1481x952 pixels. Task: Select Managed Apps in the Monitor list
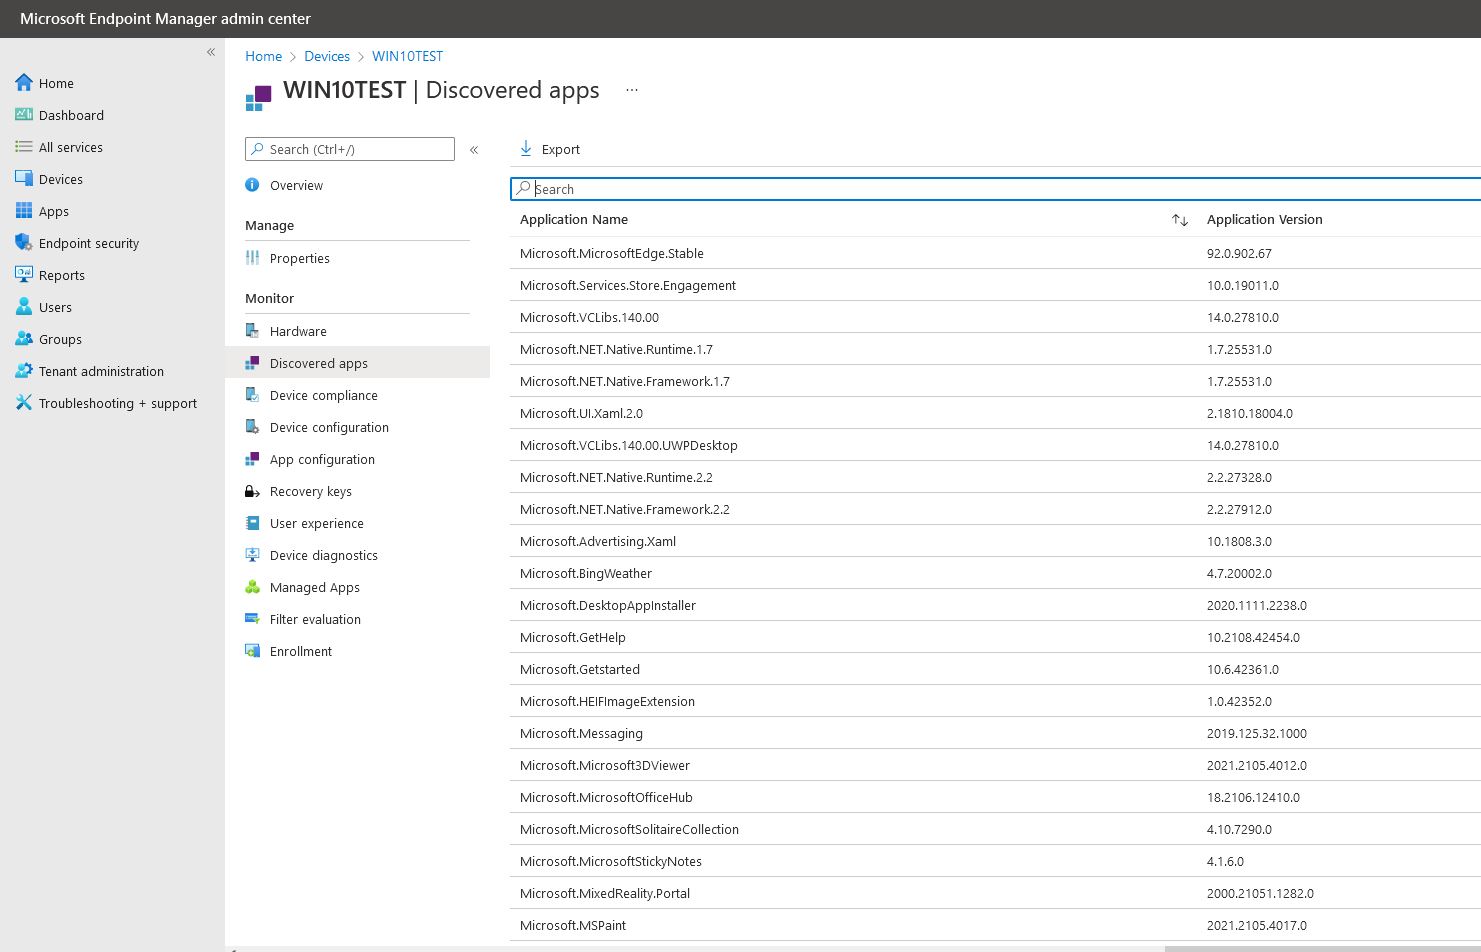314,587
